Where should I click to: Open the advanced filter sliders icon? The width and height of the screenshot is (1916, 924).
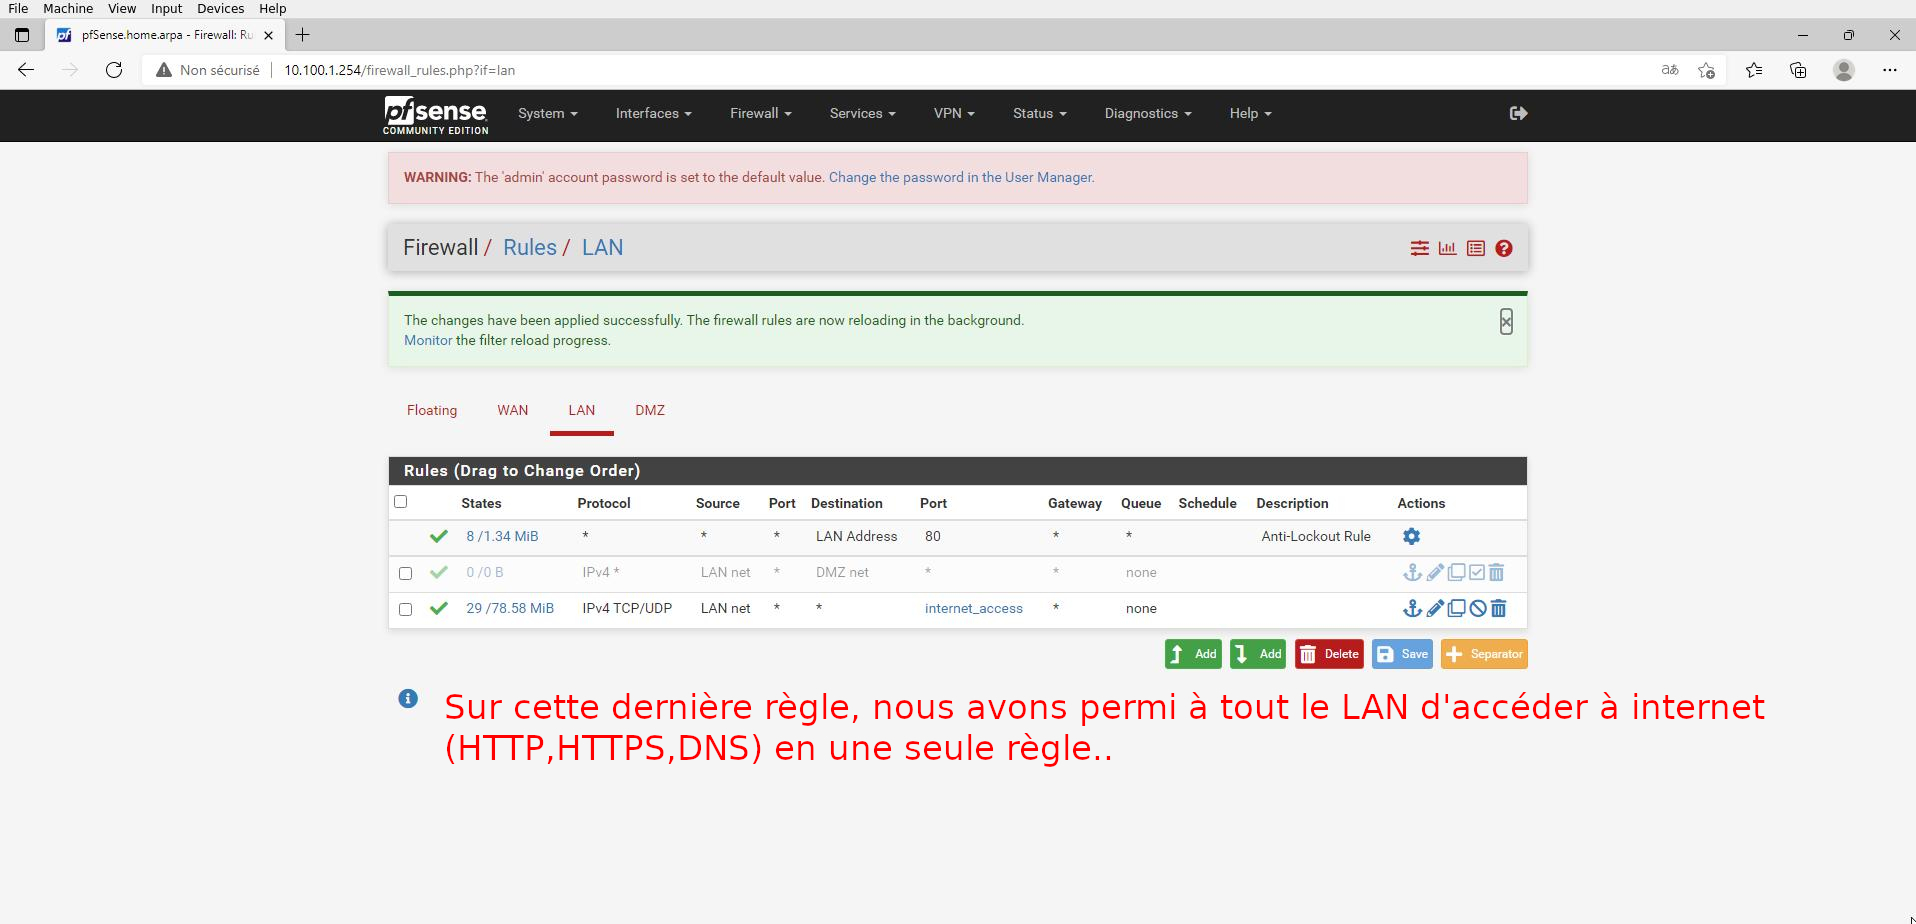pos(1419,247)
